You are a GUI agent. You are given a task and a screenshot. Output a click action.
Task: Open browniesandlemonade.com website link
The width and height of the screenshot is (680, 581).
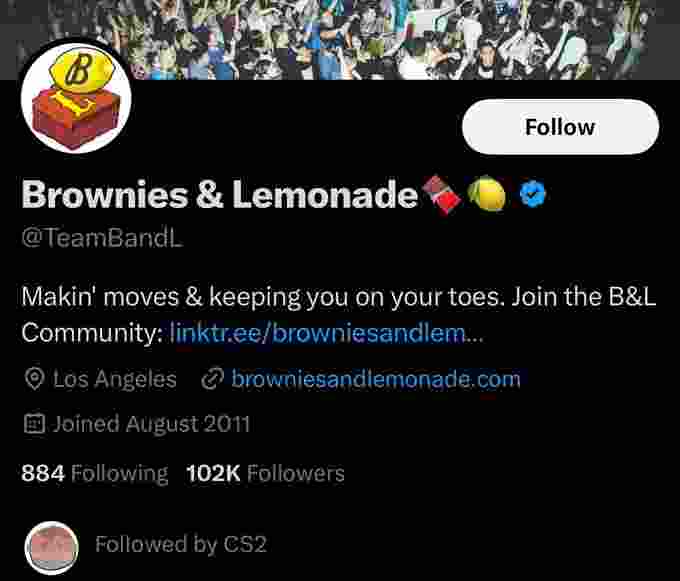(x=376, y=379)
